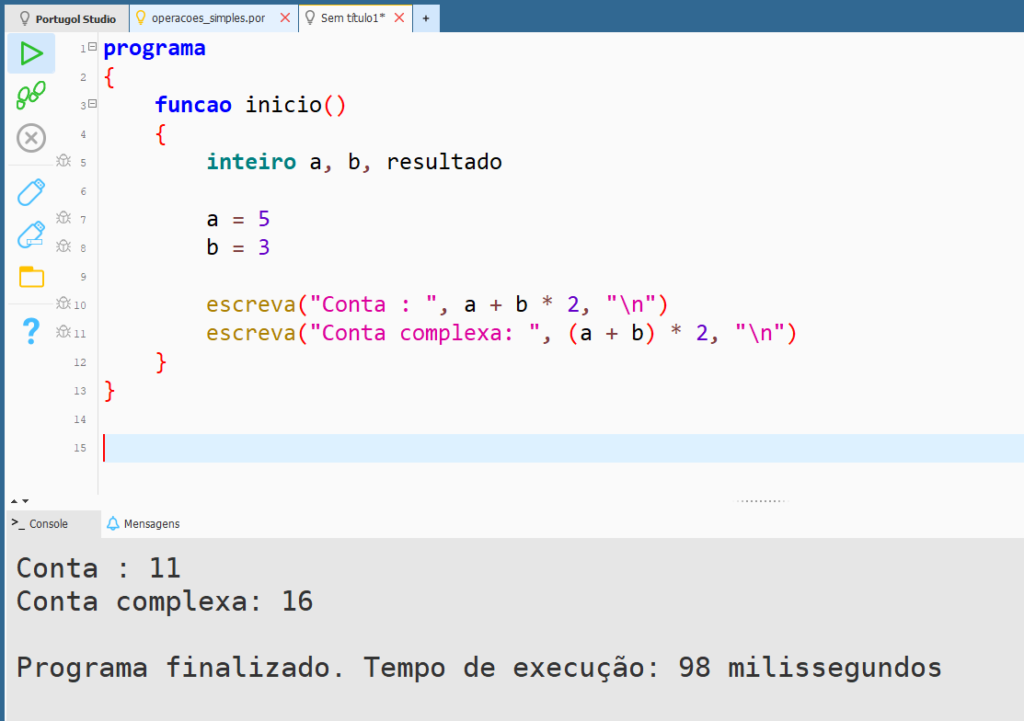
Task: Collapse the programa block on line 1
Action: click(x=92, y=47)
